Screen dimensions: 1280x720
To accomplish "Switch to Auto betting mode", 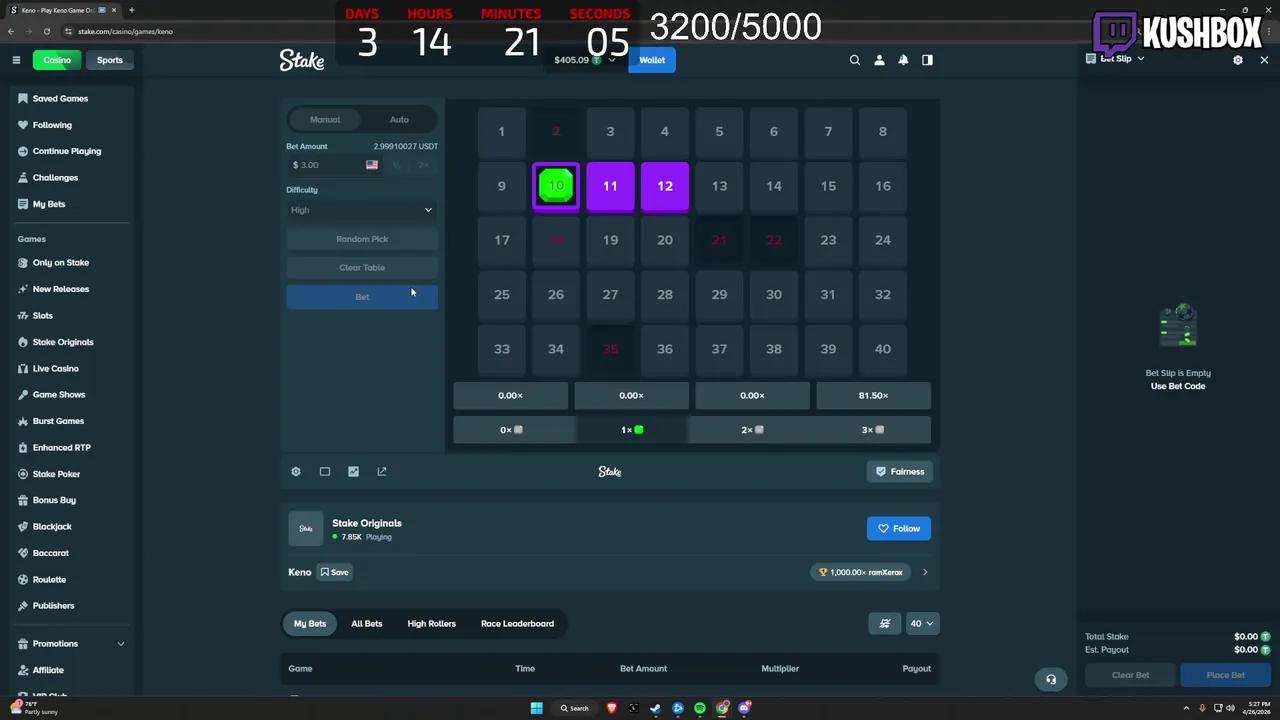I will (x=399, y=119).
